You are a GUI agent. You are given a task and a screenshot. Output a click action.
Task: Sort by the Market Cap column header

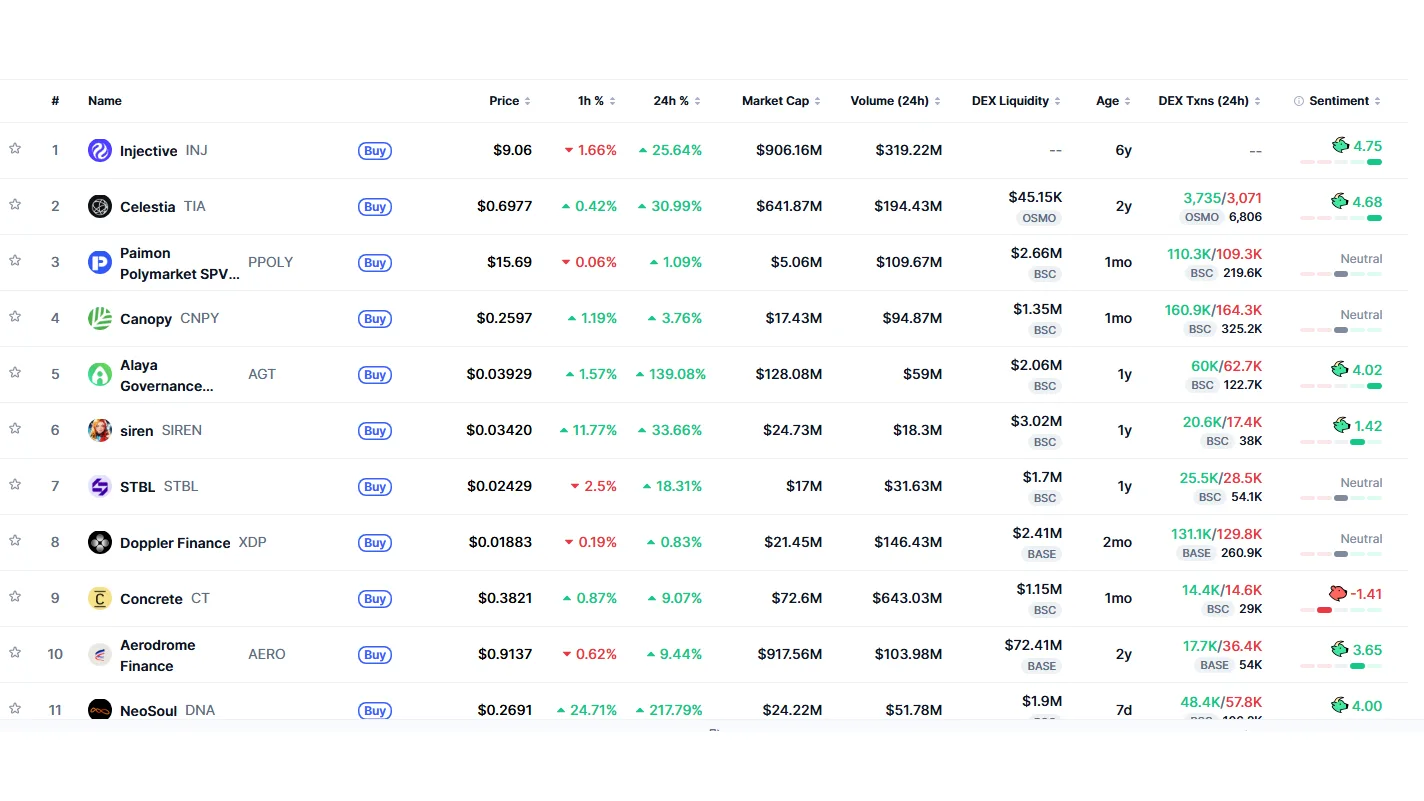pyautogui.click(x=781, y=101)
